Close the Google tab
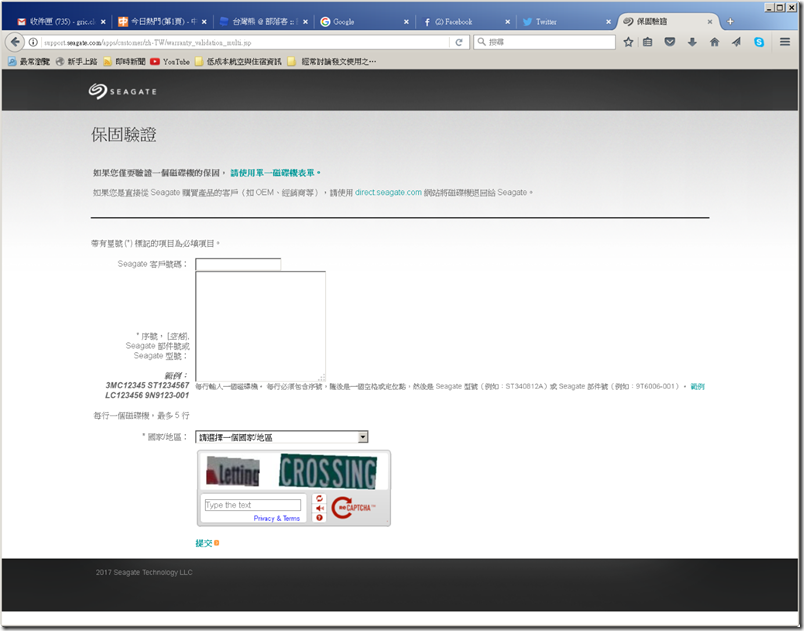Viewport: 804px width, 631px height. (x=406, y=22)
